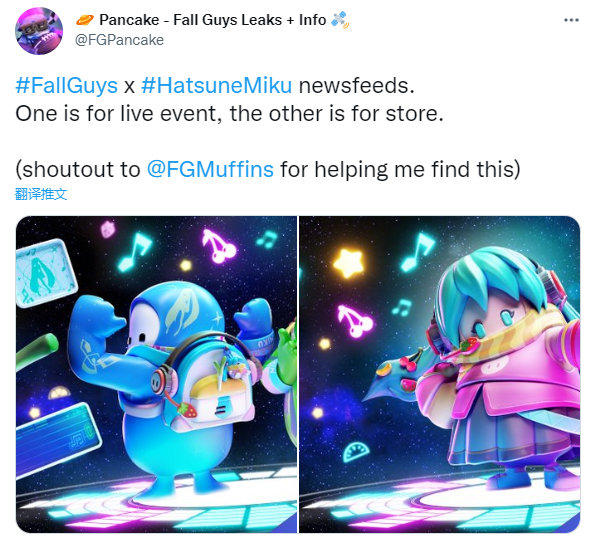This screenshot has height=551, width=597.
Task: Click the neon cherry icon in left image
Action: click(x=219, y=246)
